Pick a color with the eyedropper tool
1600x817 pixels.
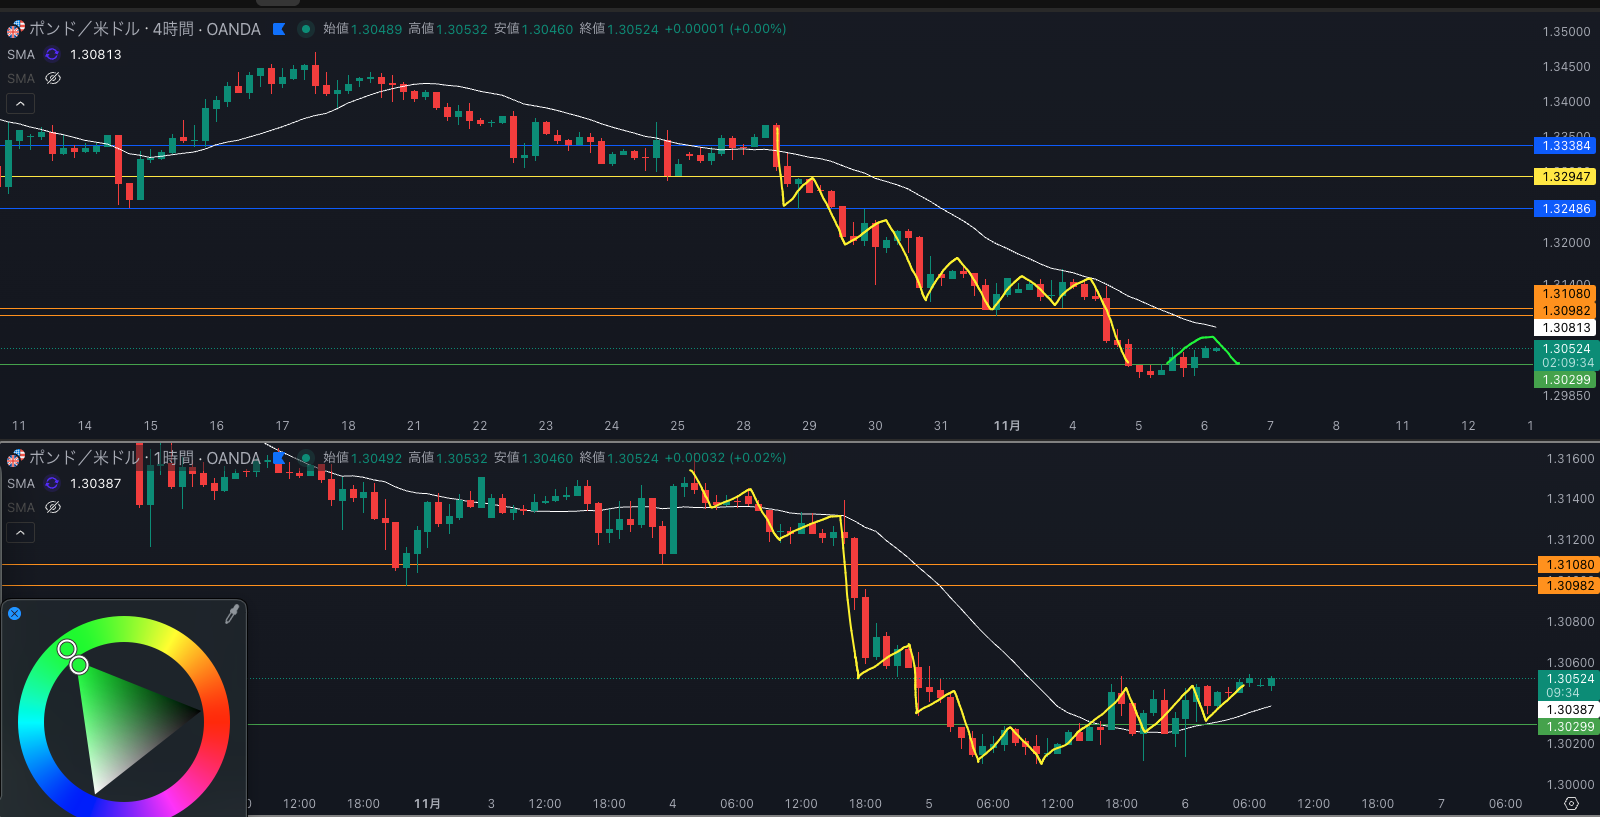click(232, 614)
